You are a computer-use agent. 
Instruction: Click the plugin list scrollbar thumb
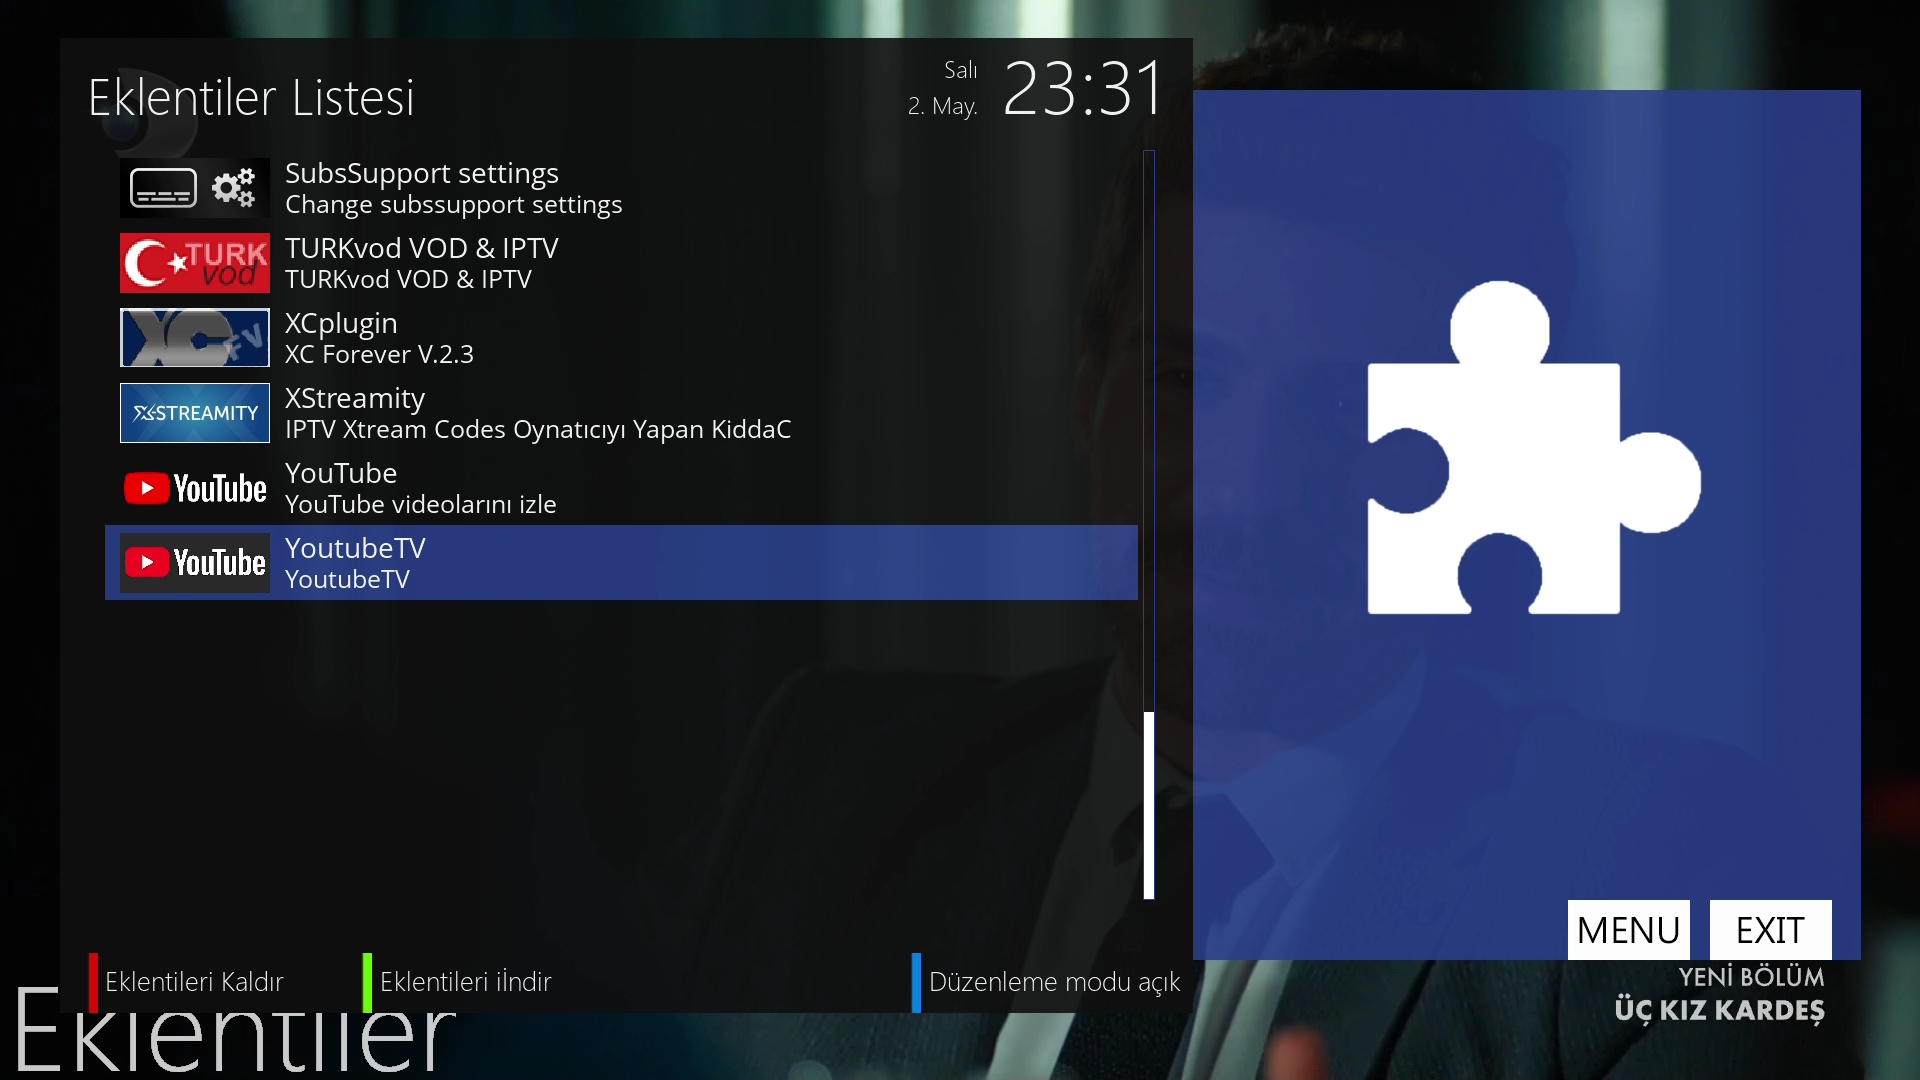pyautogui.click(x=1149, y=805)
